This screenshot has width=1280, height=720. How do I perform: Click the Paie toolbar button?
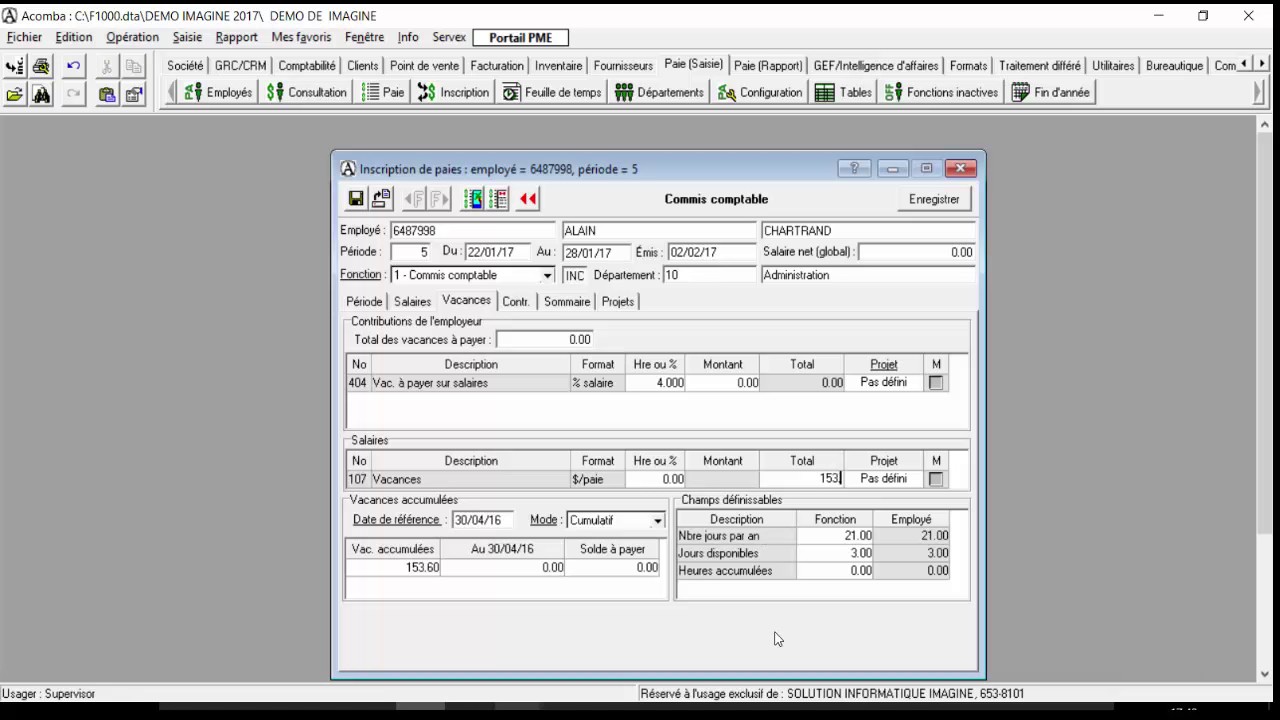[383, 92]
